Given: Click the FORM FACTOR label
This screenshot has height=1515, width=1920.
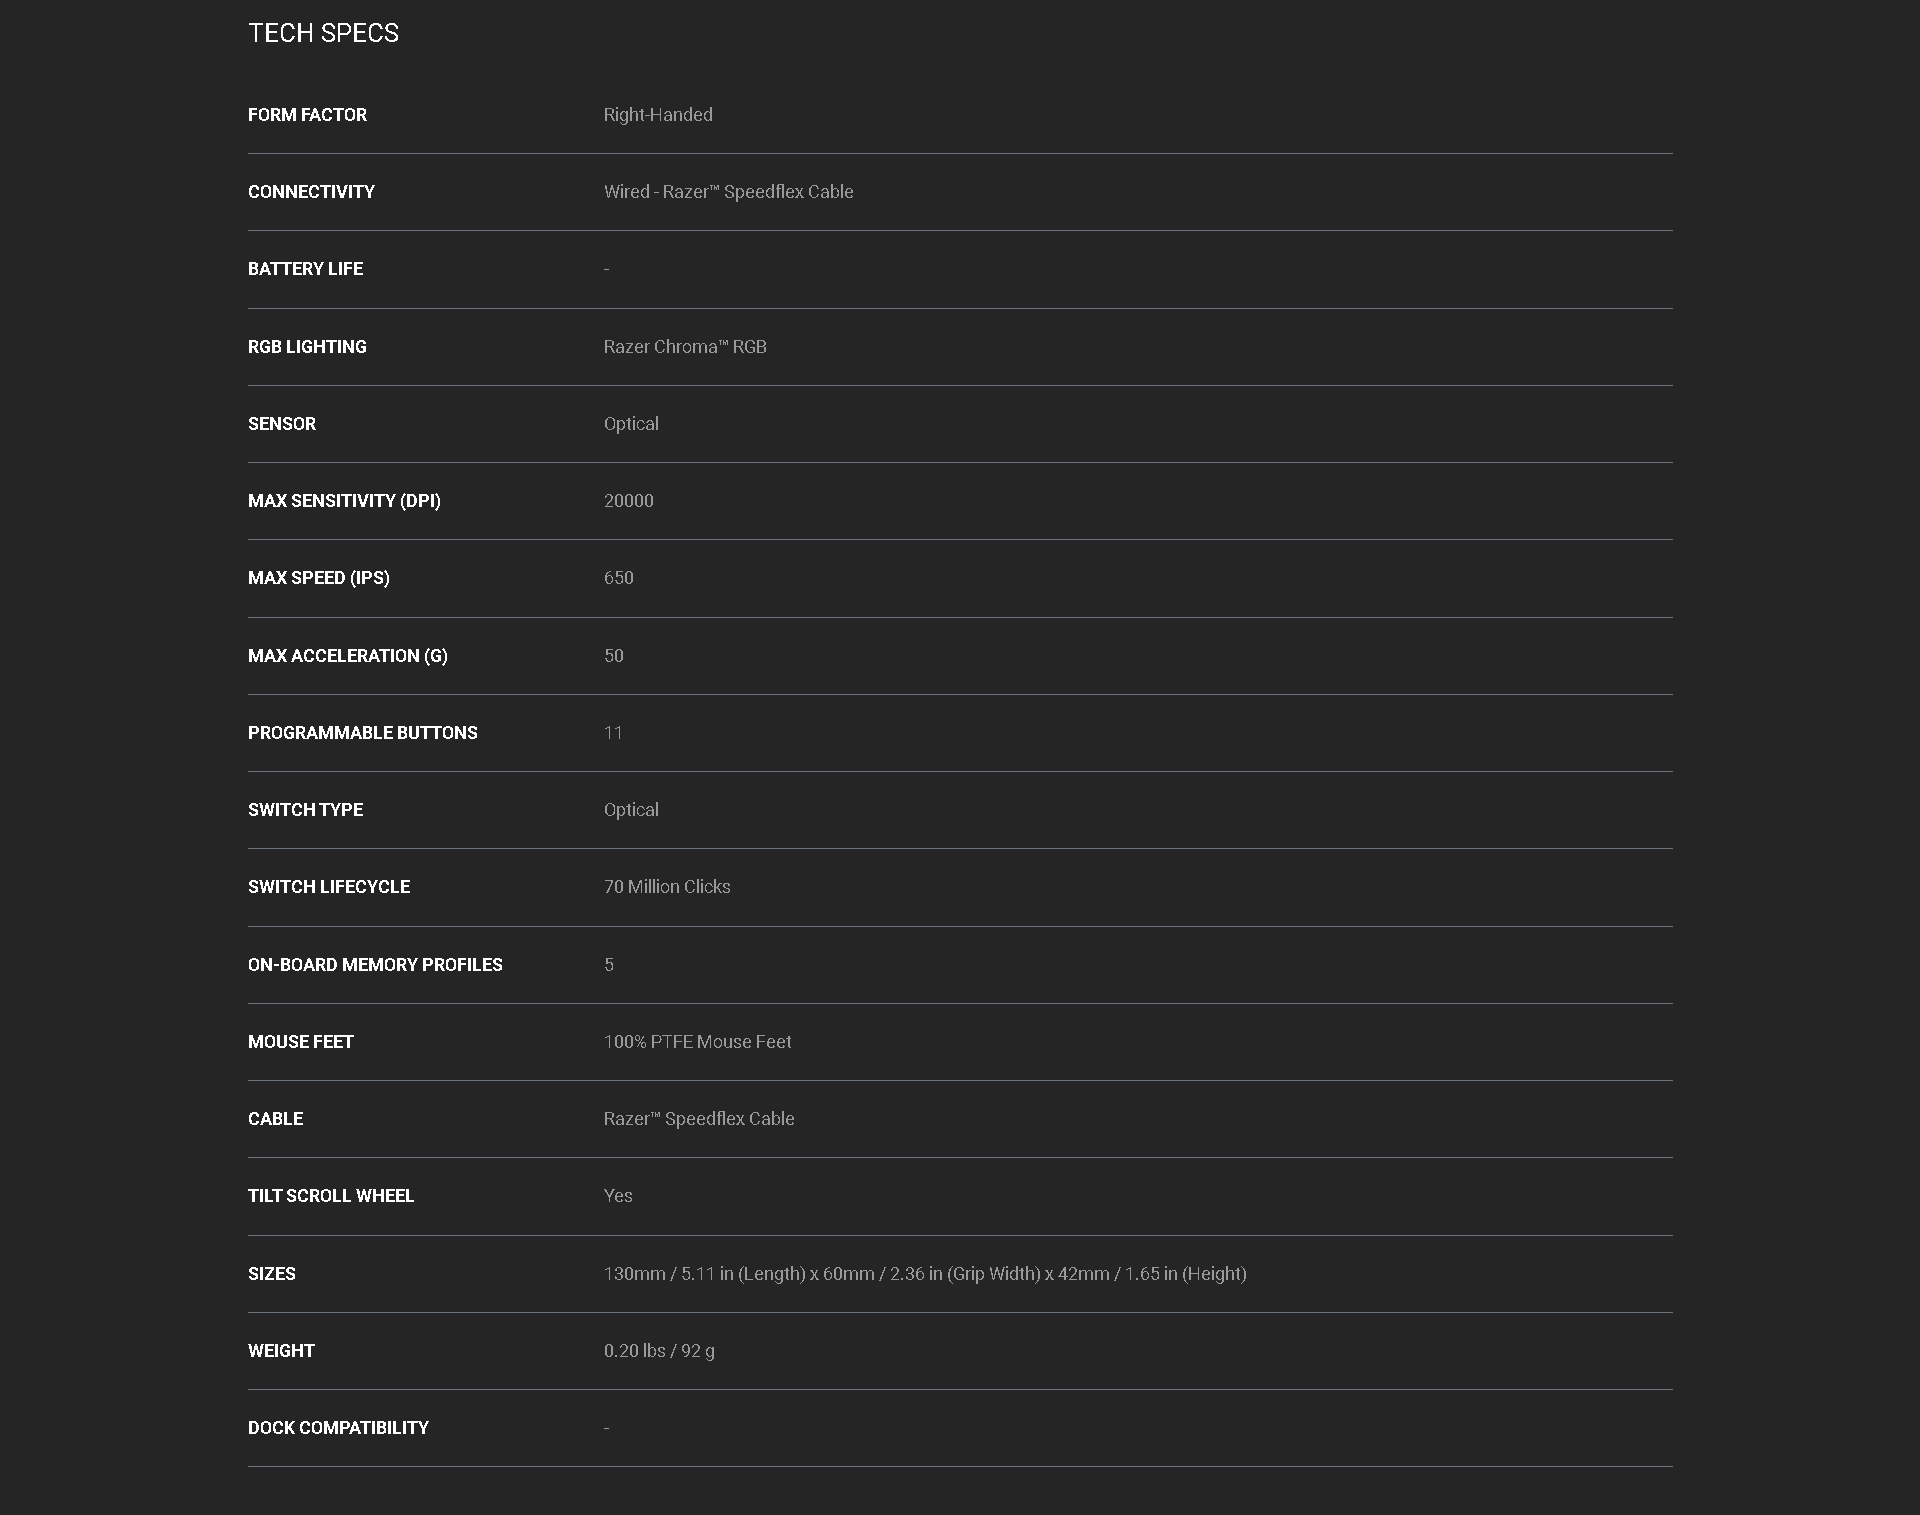Looking at the screenshot, I should point(307,115).
